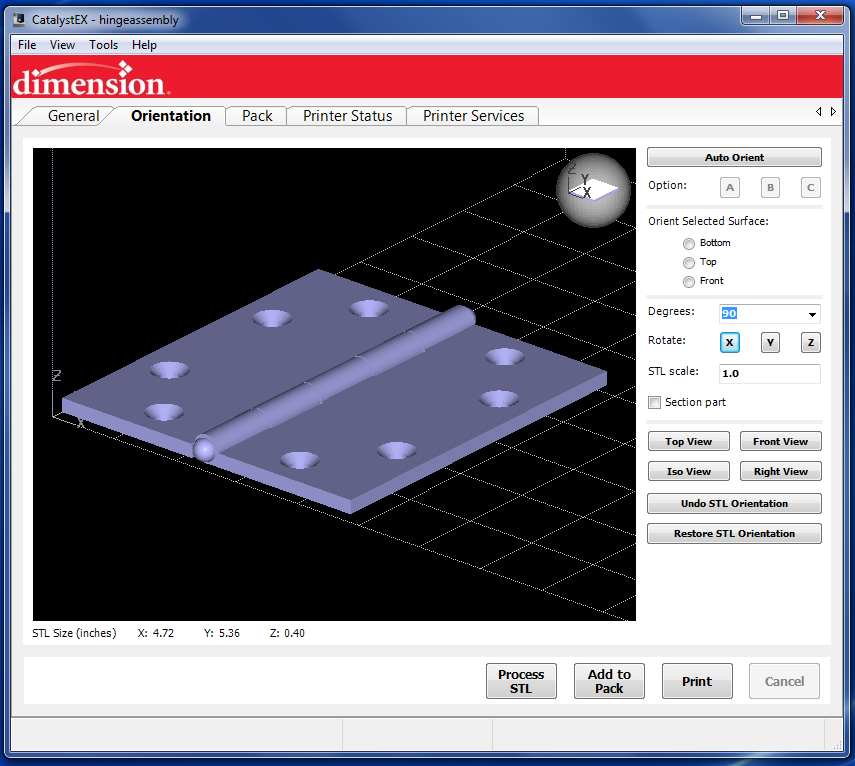Switch to the General tab

point(73,116)
